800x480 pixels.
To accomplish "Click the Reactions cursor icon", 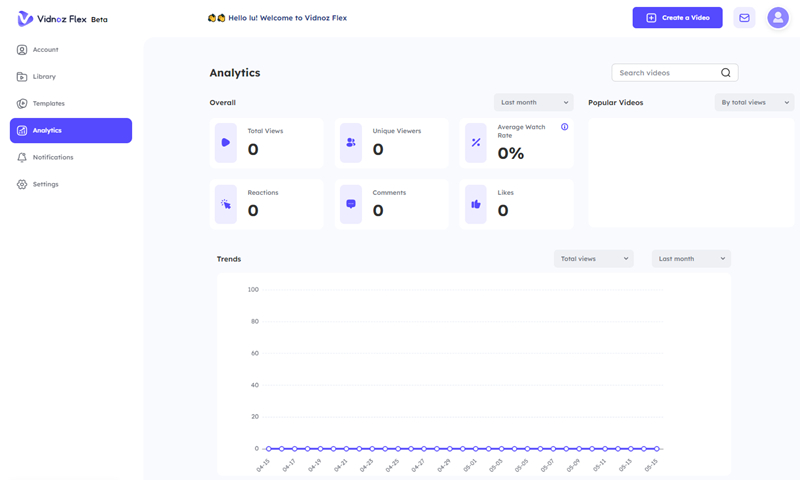I will pyautogui.click(x=226, y=204).
